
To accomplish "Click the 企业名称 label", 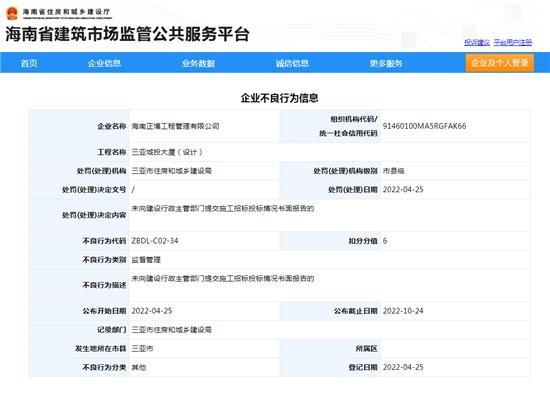I will pos(112,126).
